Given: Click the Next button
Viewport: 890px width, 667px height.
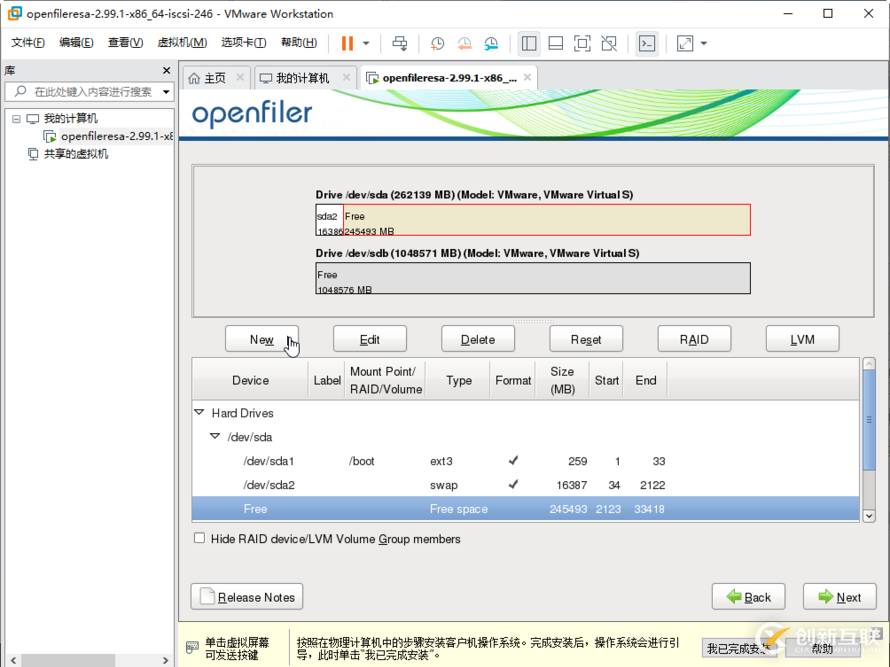Looking at the screenshot, I should [x=839, y=597].
